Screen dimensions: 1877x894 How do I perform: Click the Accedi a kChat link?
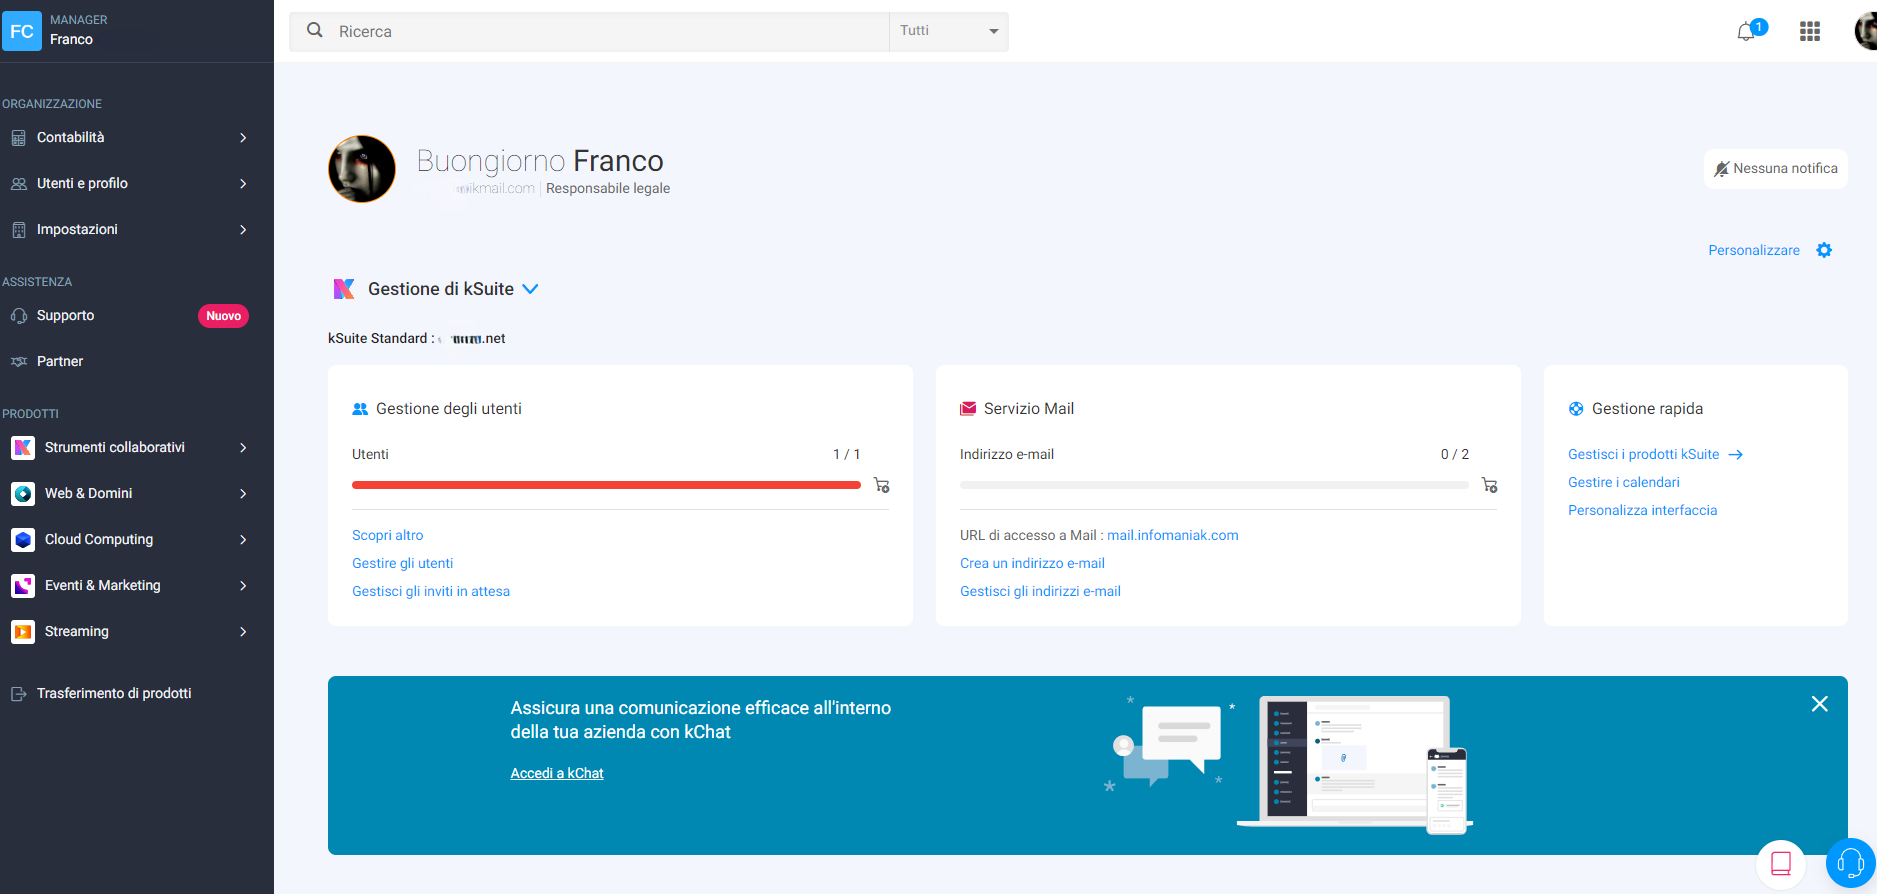click(557, 773)
